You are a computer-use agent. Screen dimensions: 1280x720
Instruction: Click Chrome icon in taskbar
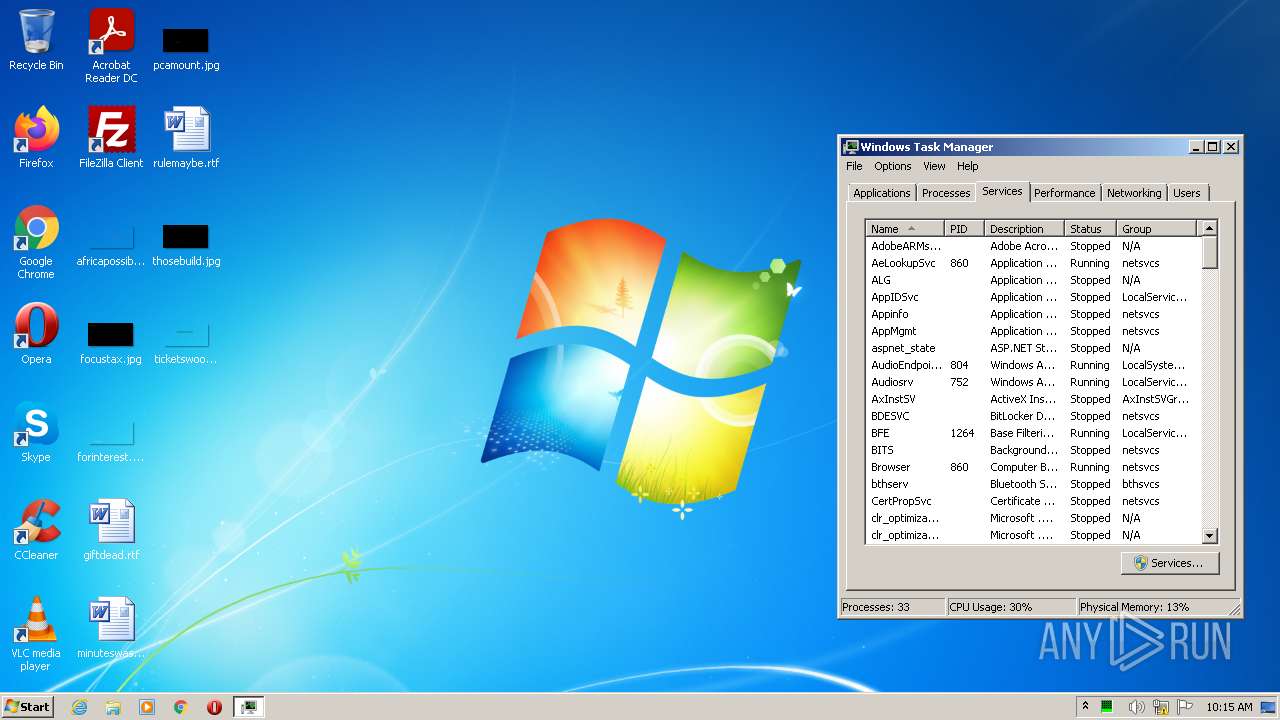pyautogui.click(x=181, y=707)
